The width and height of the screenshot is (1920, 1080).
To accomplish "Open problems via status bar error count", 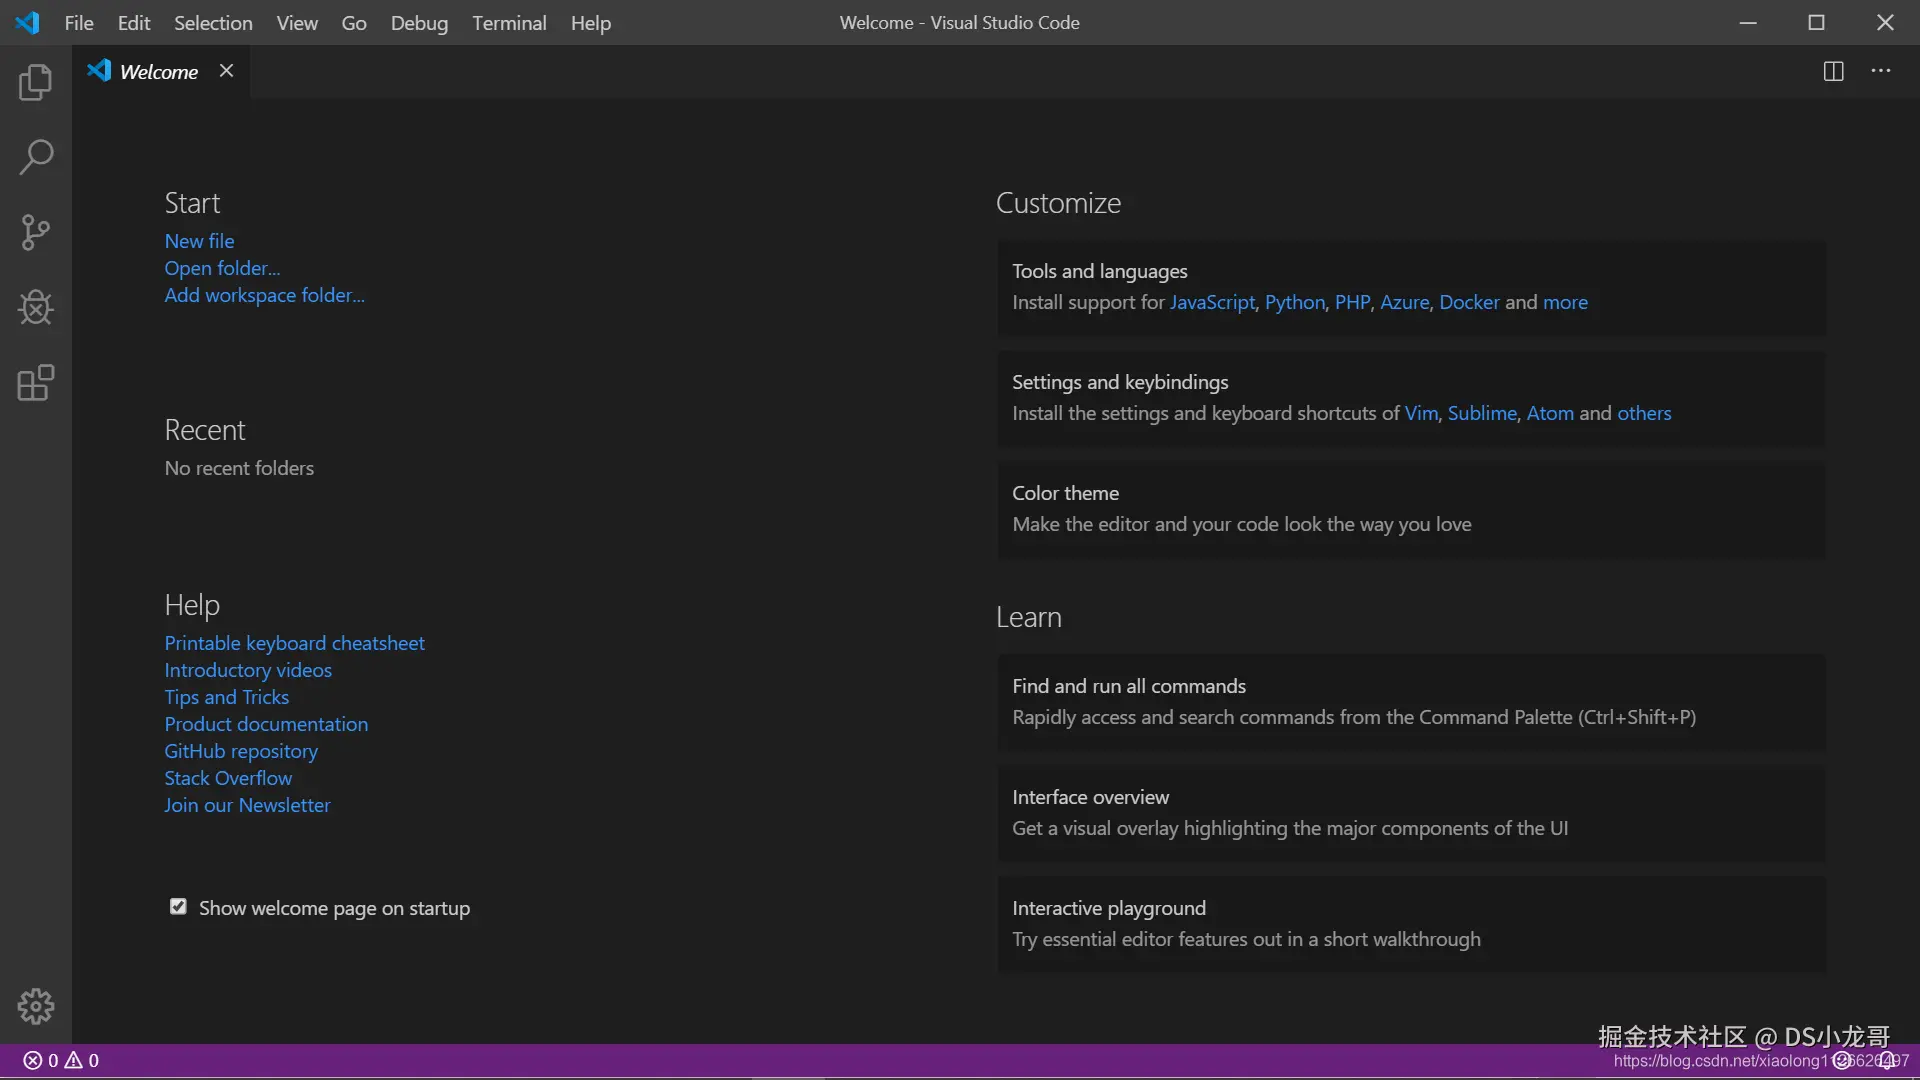I will pyautogui.click(x=61, y=1061).
